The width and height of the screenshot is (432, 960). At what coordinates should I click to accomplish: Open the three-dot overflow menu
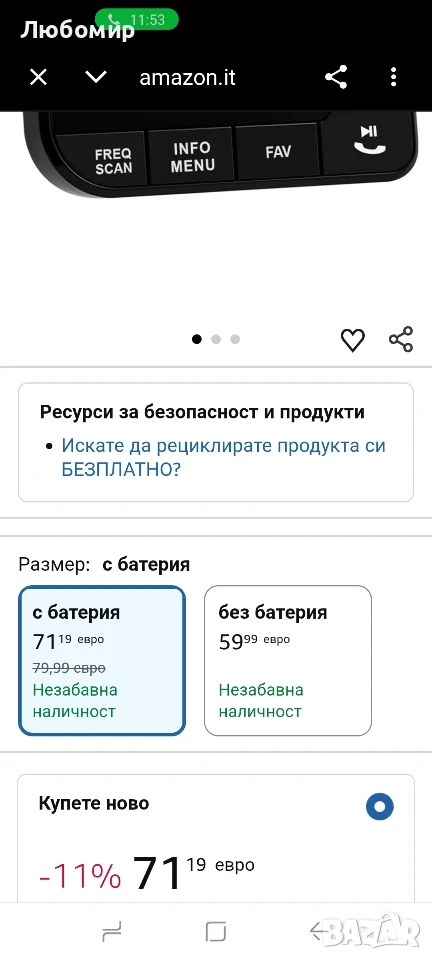point(393,77)
